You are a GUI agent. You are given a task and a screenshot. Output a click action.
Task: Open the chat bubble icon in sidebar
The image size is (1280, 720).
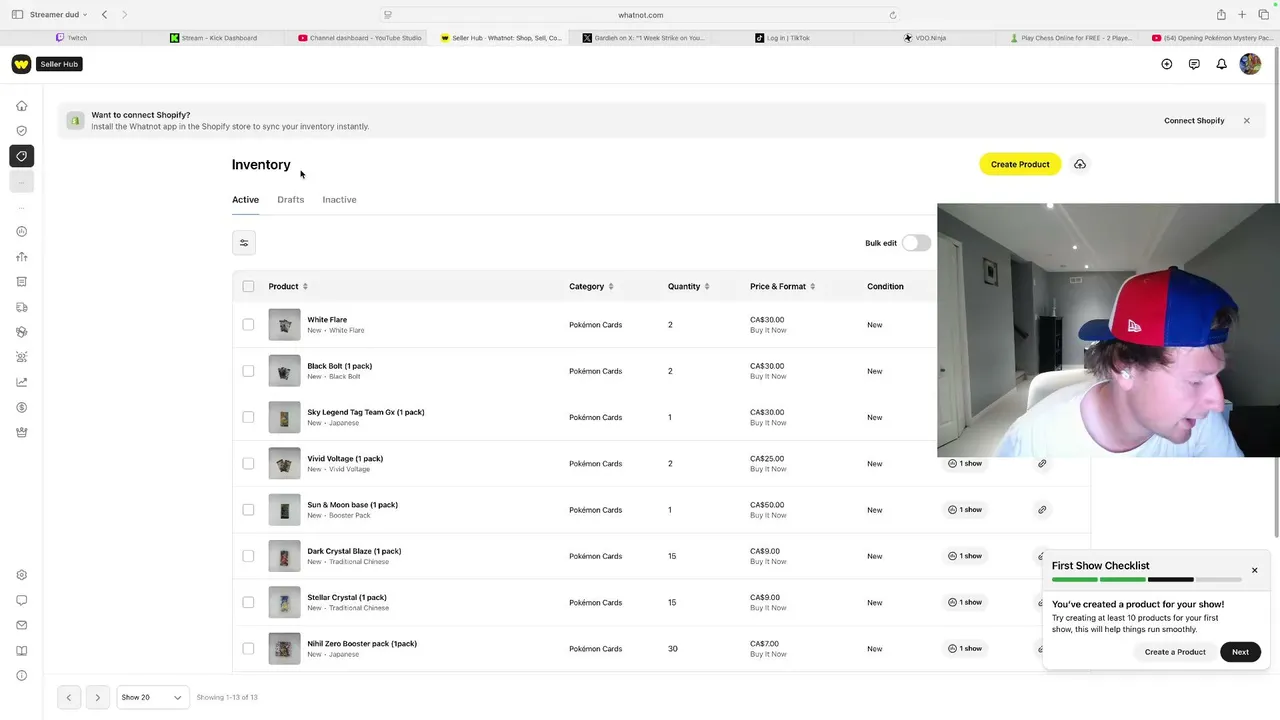21,600
